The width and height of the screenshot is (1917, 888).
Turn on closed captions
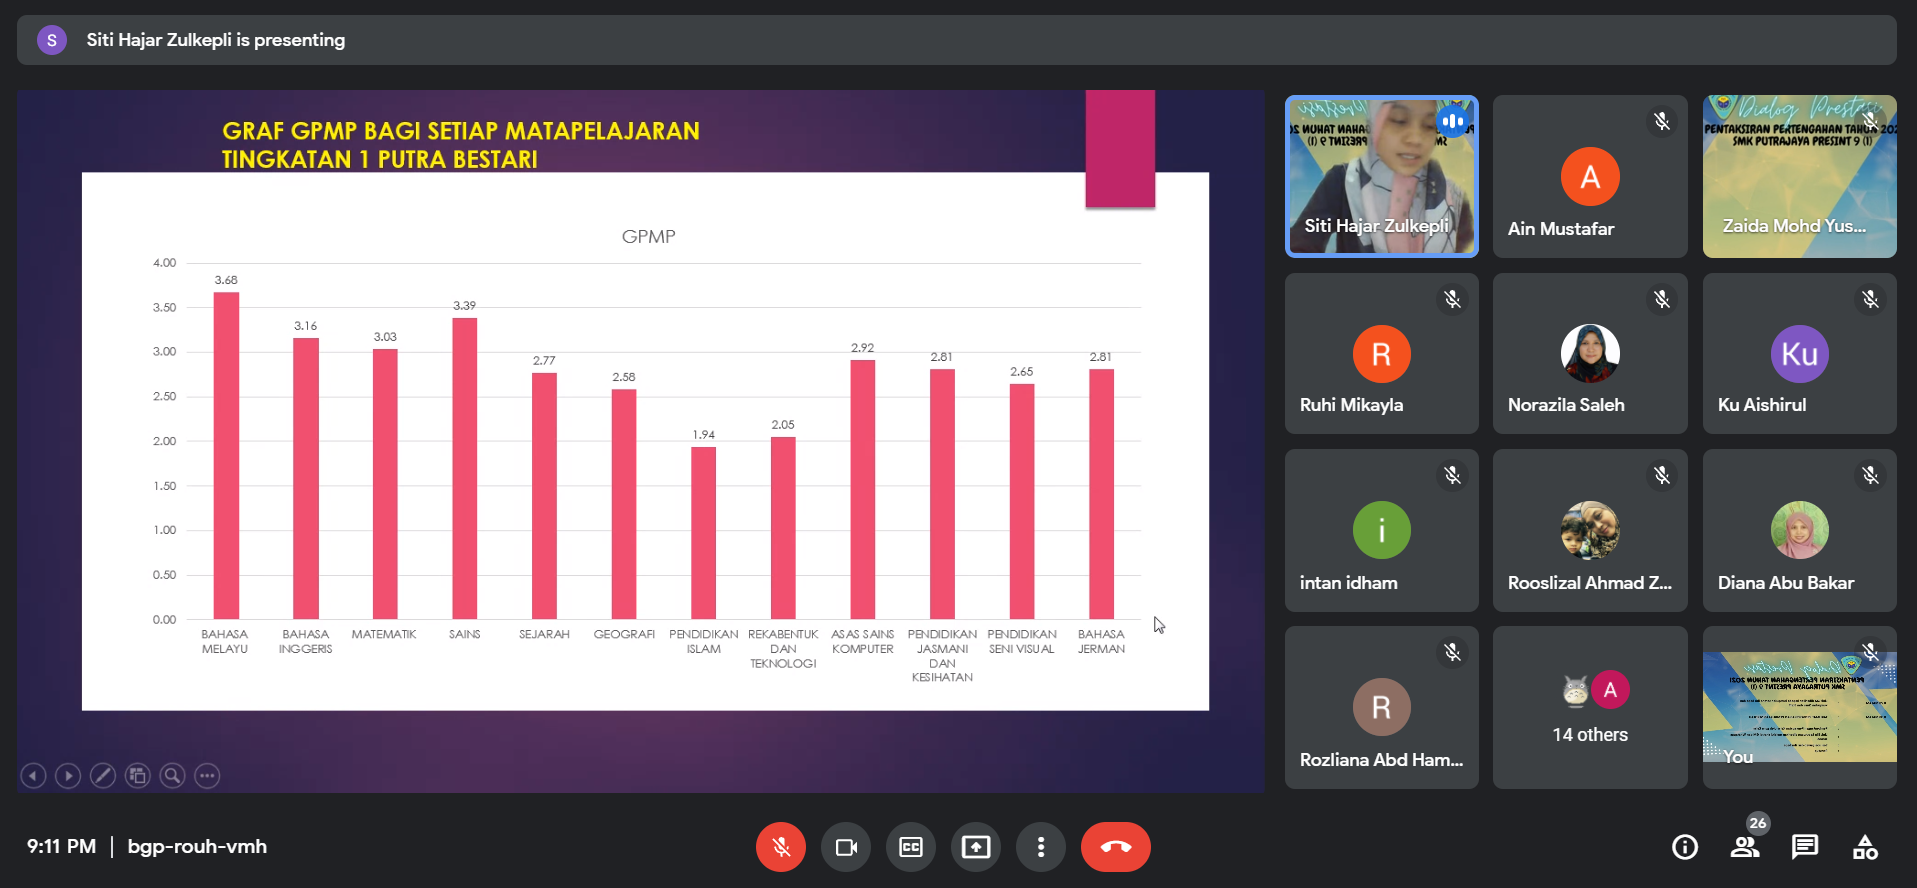tap(911, 847)
